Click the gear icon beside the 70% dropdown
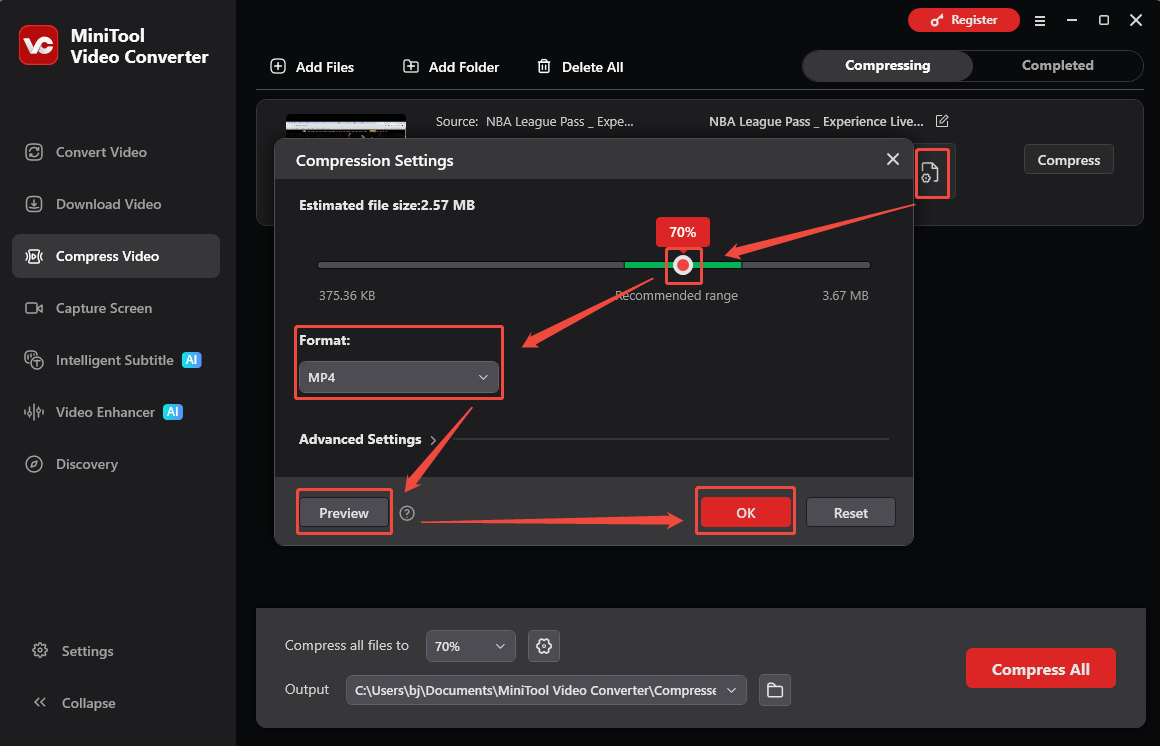 click(544, 646)
